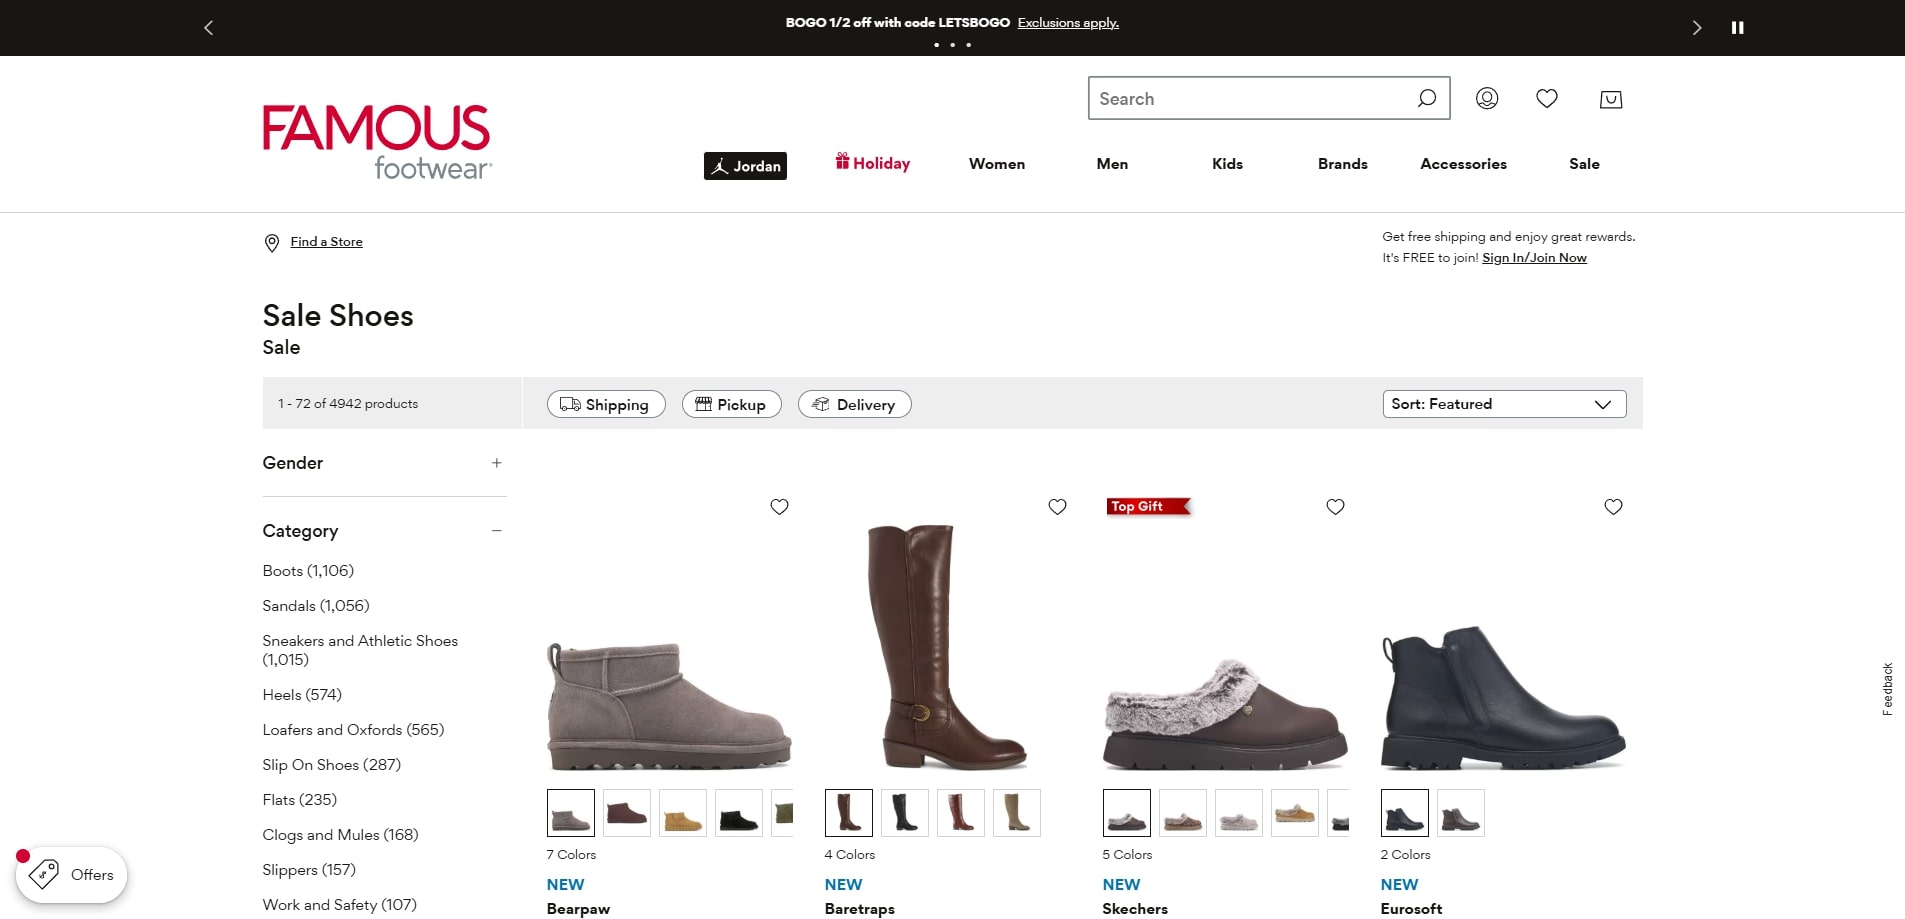Collapse the Category filter section

tap(497, 530)
